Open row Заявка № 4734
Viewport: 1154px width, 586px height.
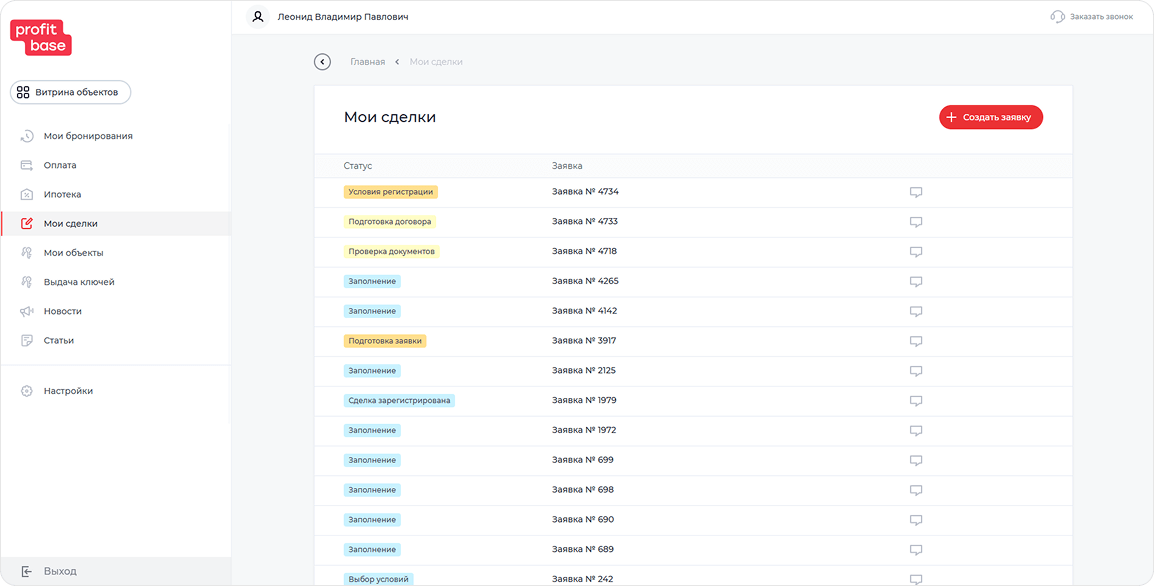pyautogui.click(x=693, y=192)
